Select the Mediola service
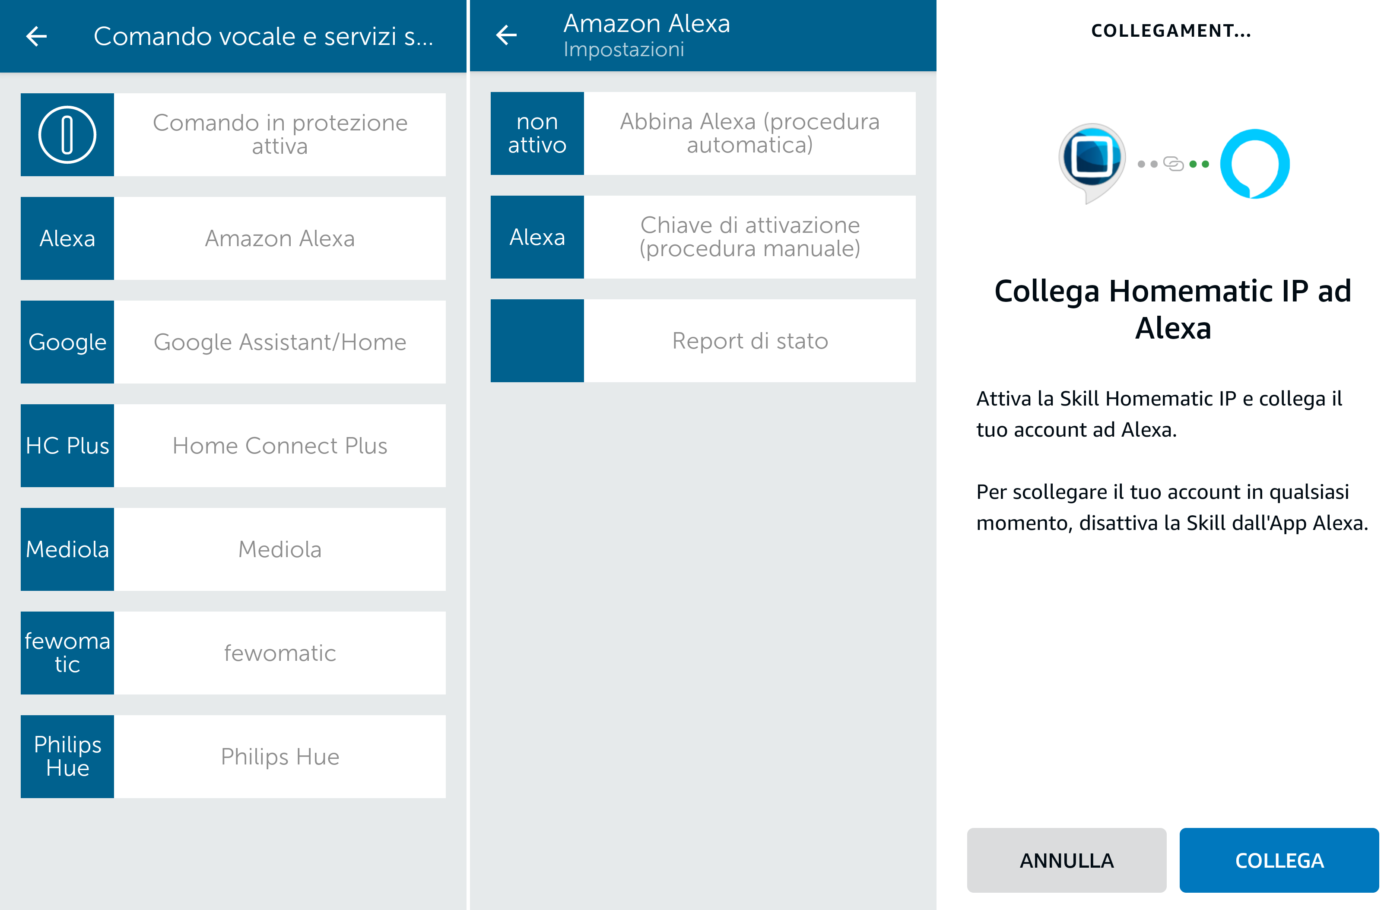1400x910 pixels. [x=280, y=550]
